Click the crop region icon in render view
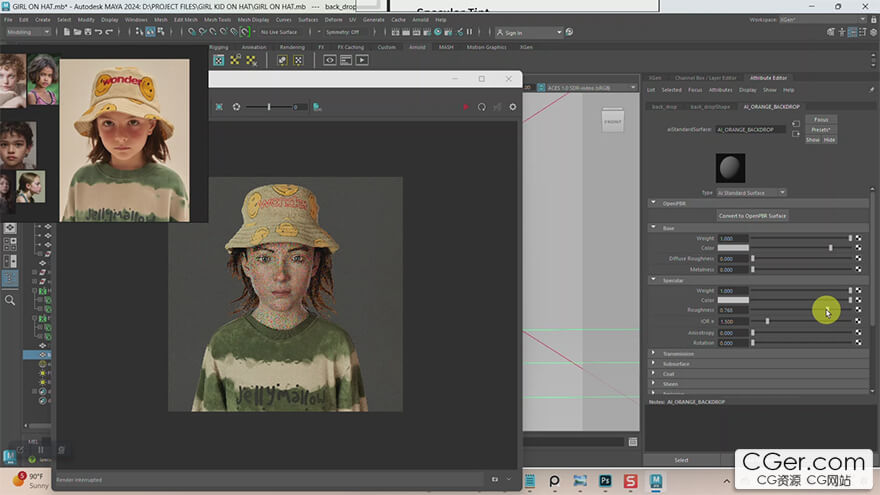This screenshot has height=495, width=880. pos(219,107)
